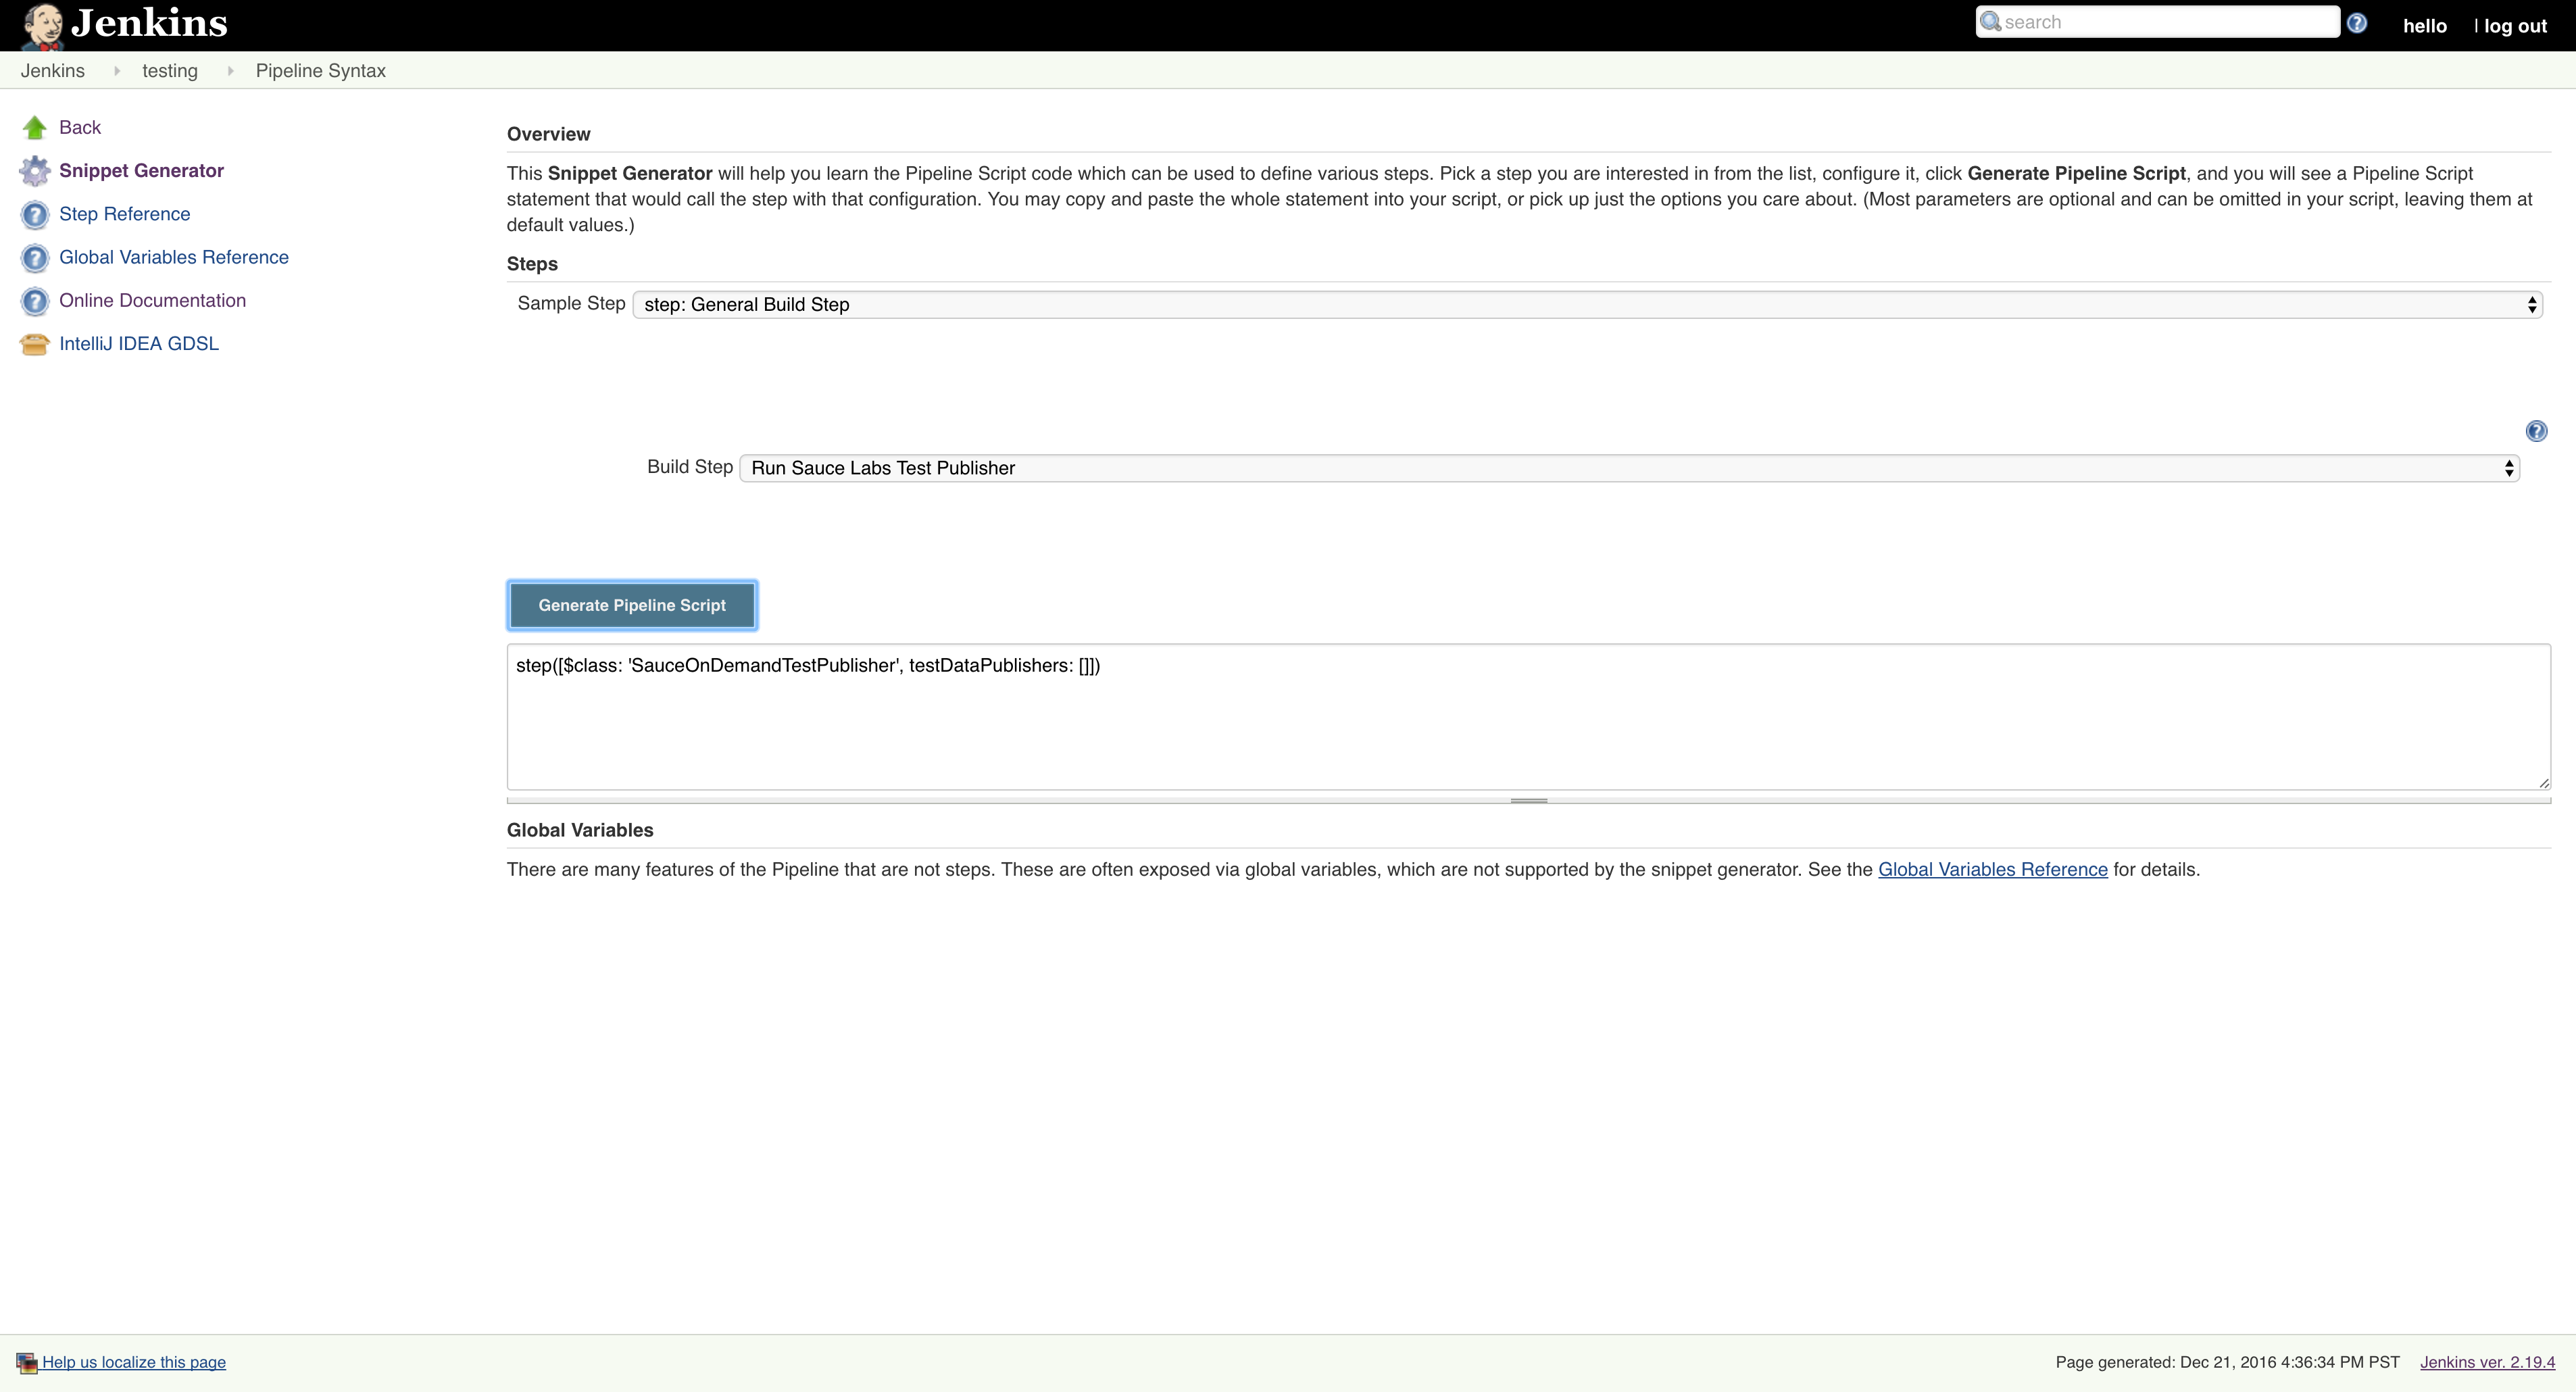Click the Jenkins head logo

point(42,25)
